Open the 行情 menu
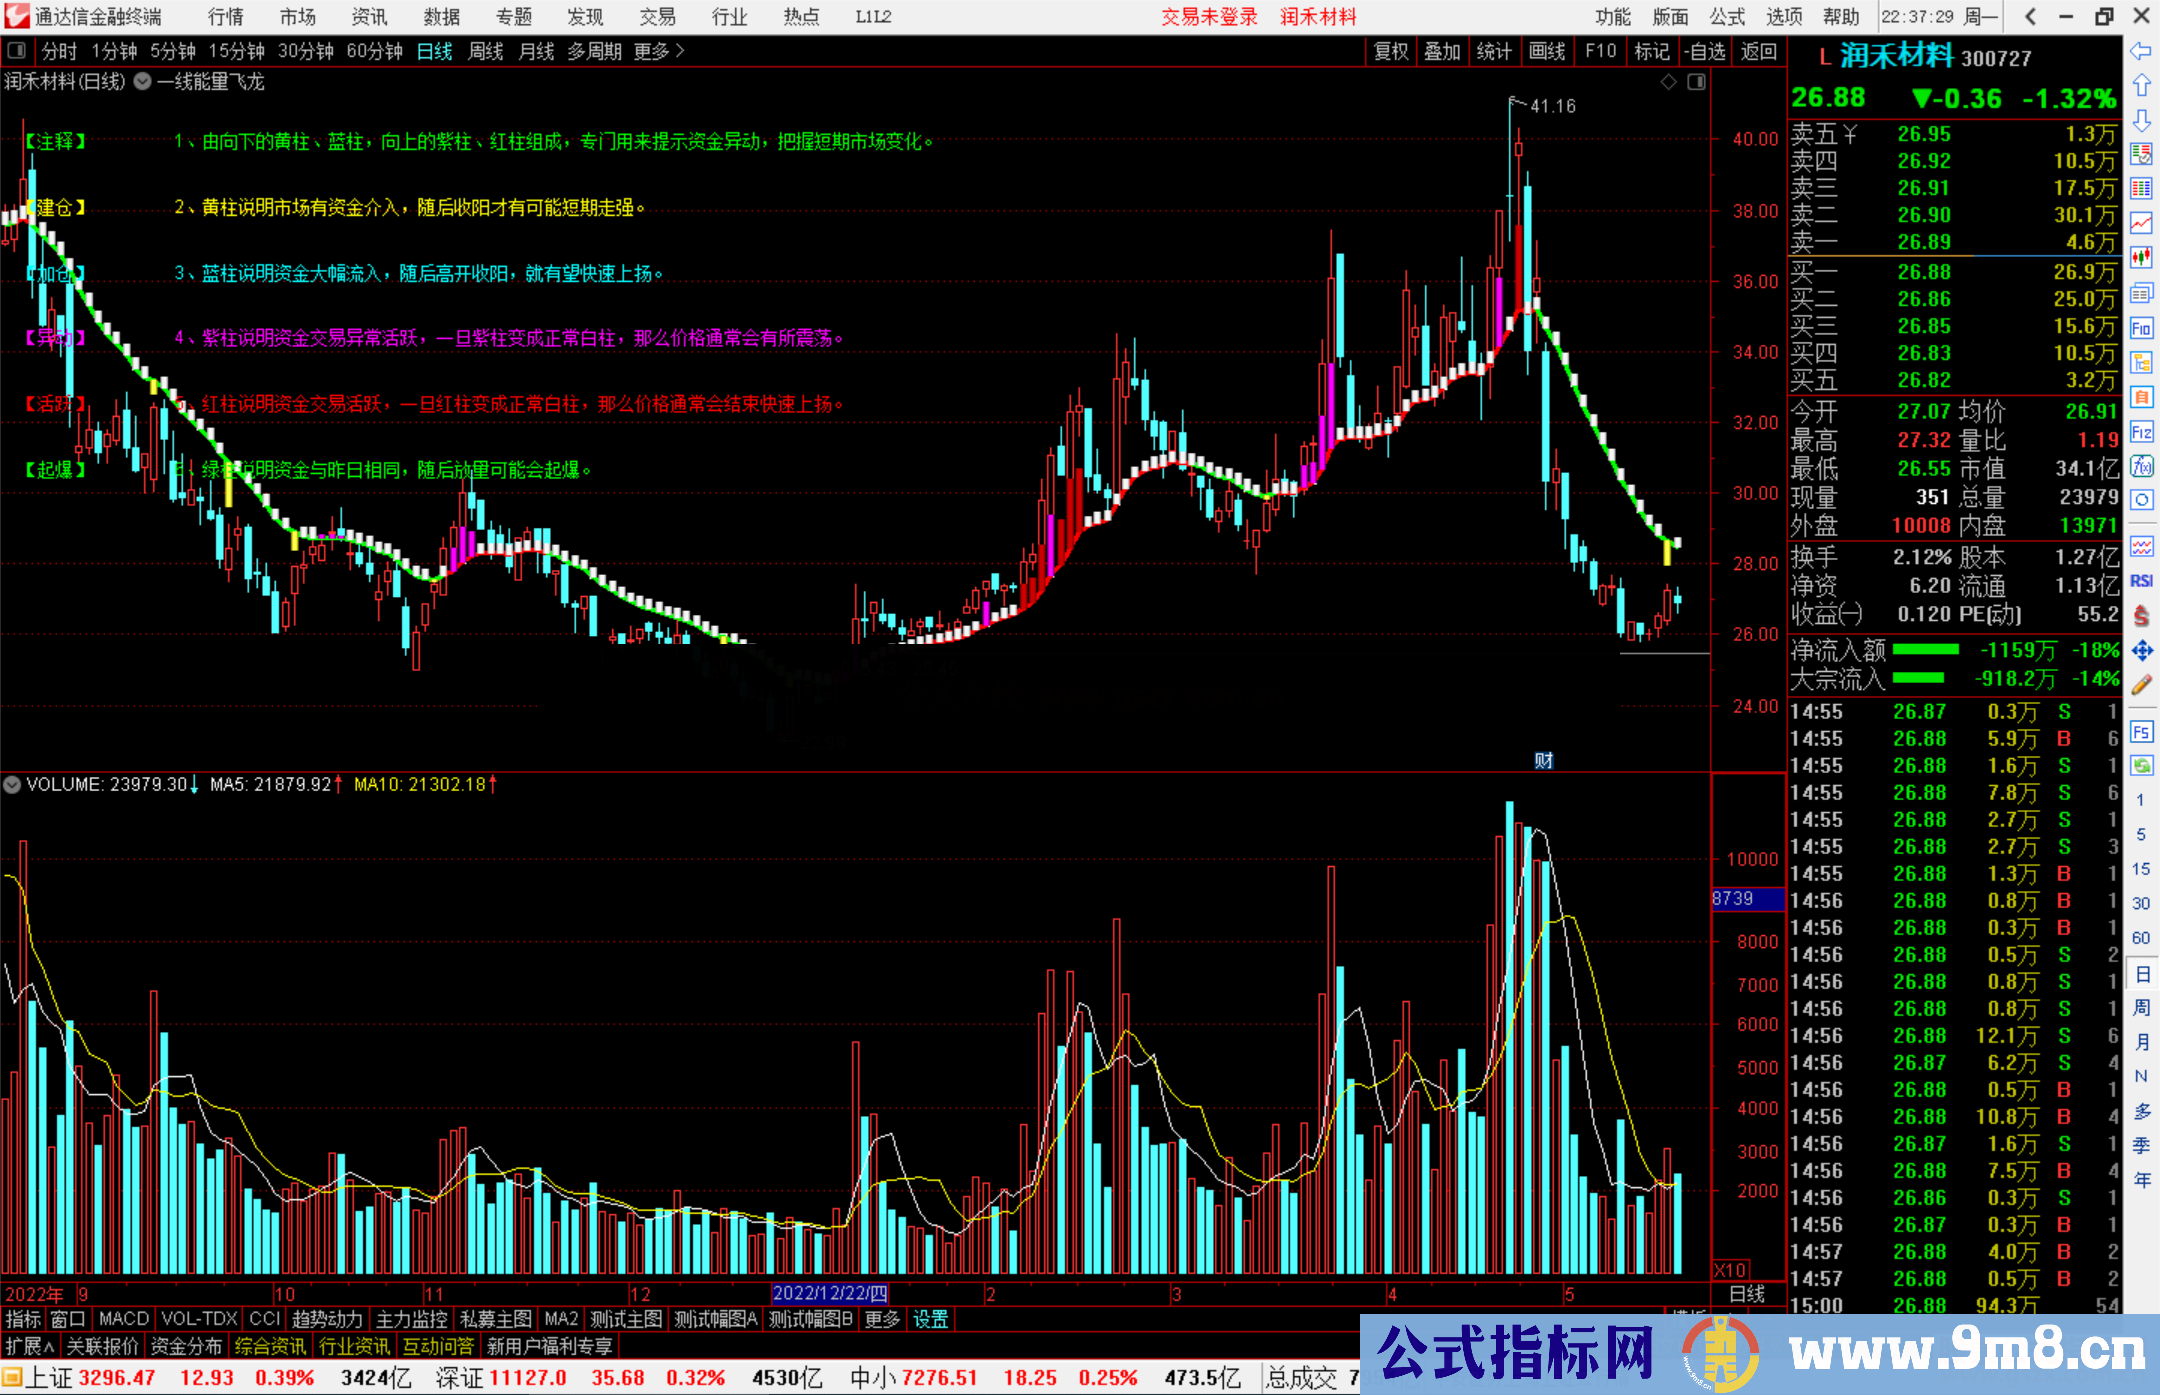Viewport: 2160px width, 1395px height. (226, 17)
